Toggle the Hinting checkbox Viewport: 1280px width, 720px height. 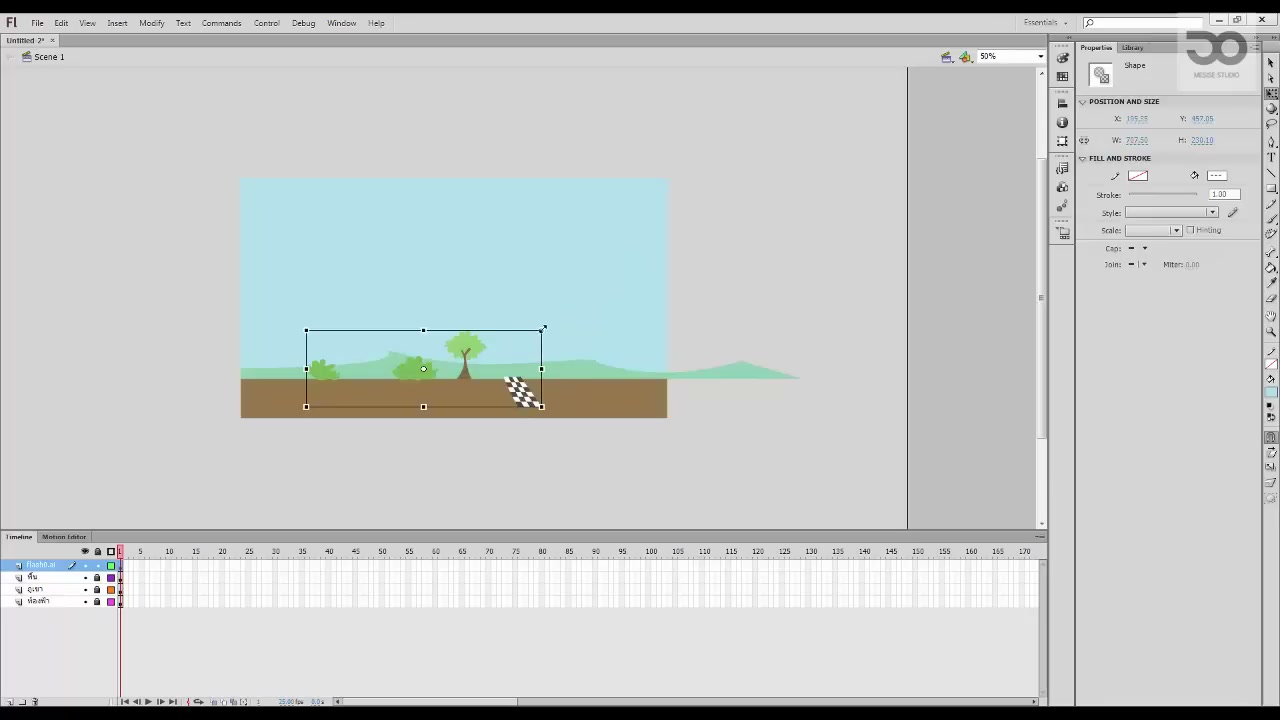click(x=1190, y=230)
